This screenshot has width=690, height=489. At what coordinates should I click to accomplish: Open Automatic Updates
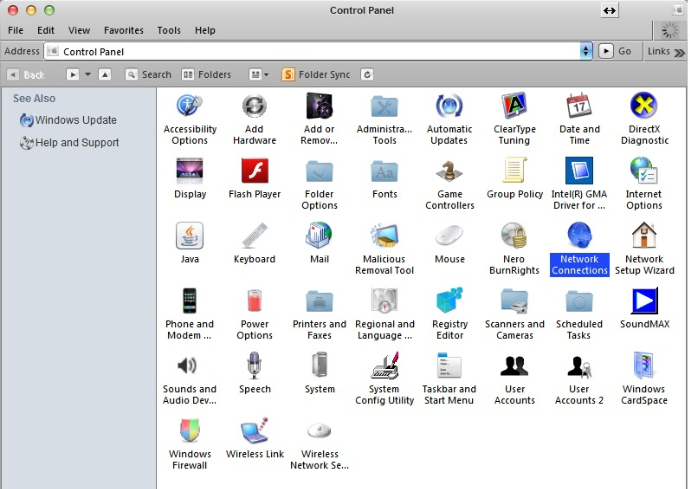pos(449,119)
